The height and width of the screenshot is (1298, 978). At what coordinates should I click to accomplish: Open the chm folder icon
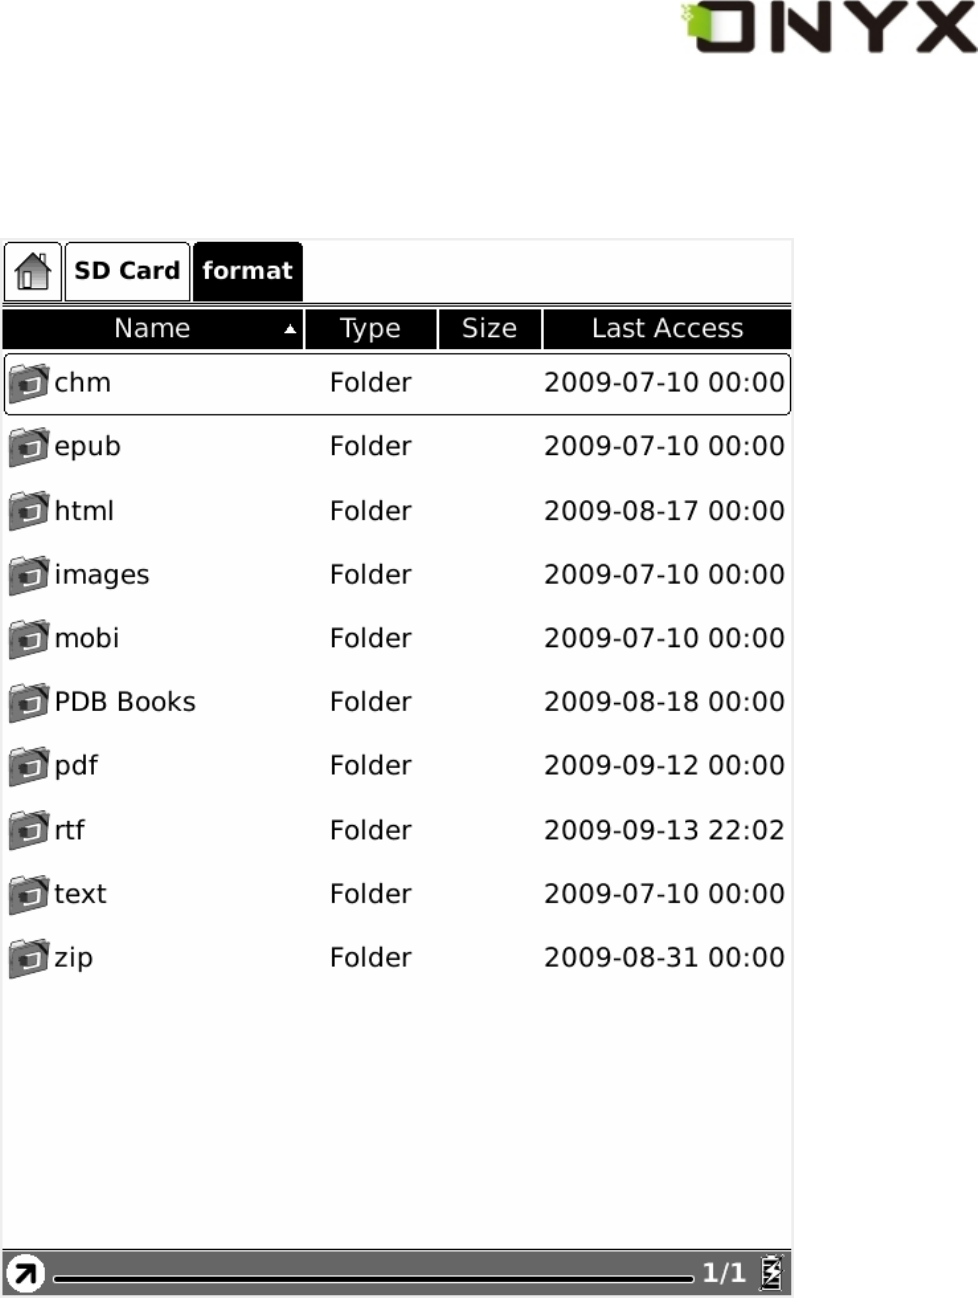29,383
